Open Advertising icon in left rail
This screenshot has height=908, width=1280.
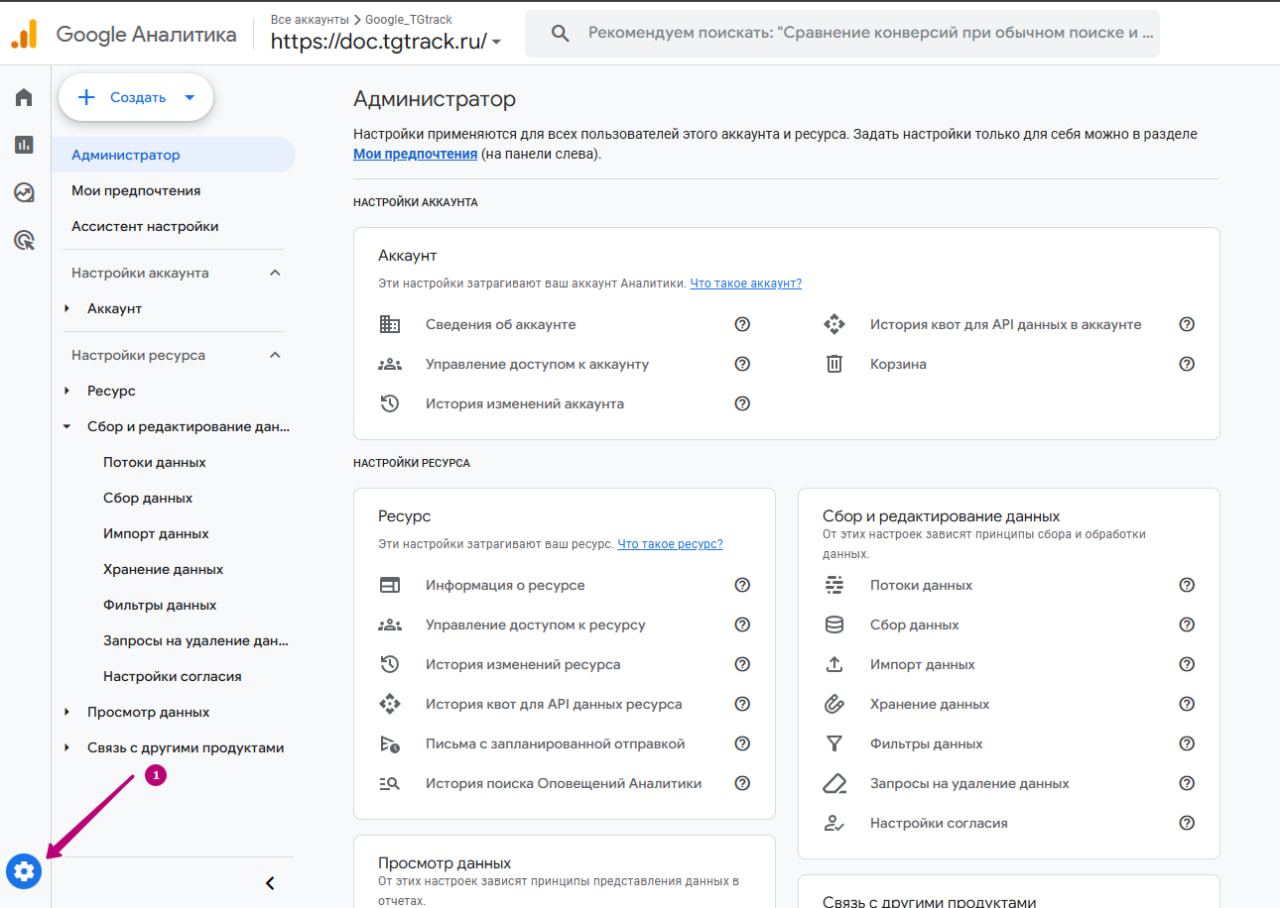coord(24,240)
